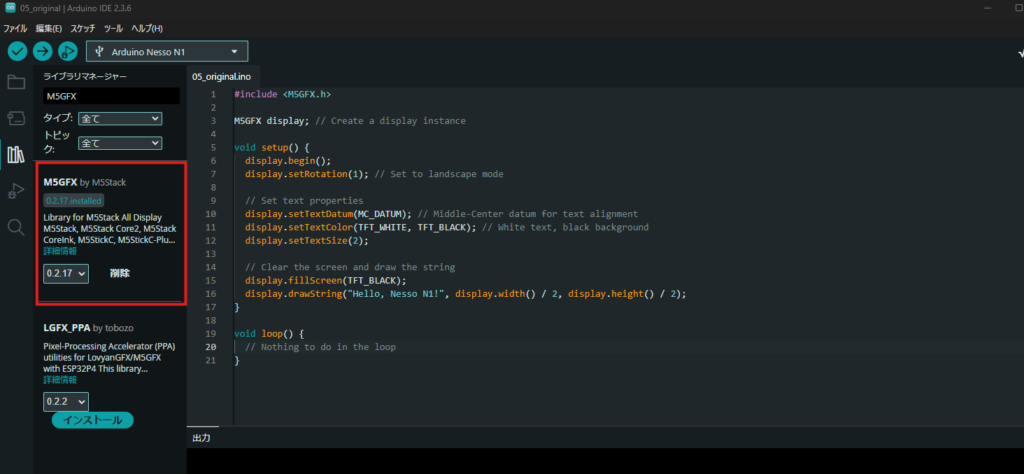Start the debugger with the Debug button

pyautogui.click(x=68, y=51)
